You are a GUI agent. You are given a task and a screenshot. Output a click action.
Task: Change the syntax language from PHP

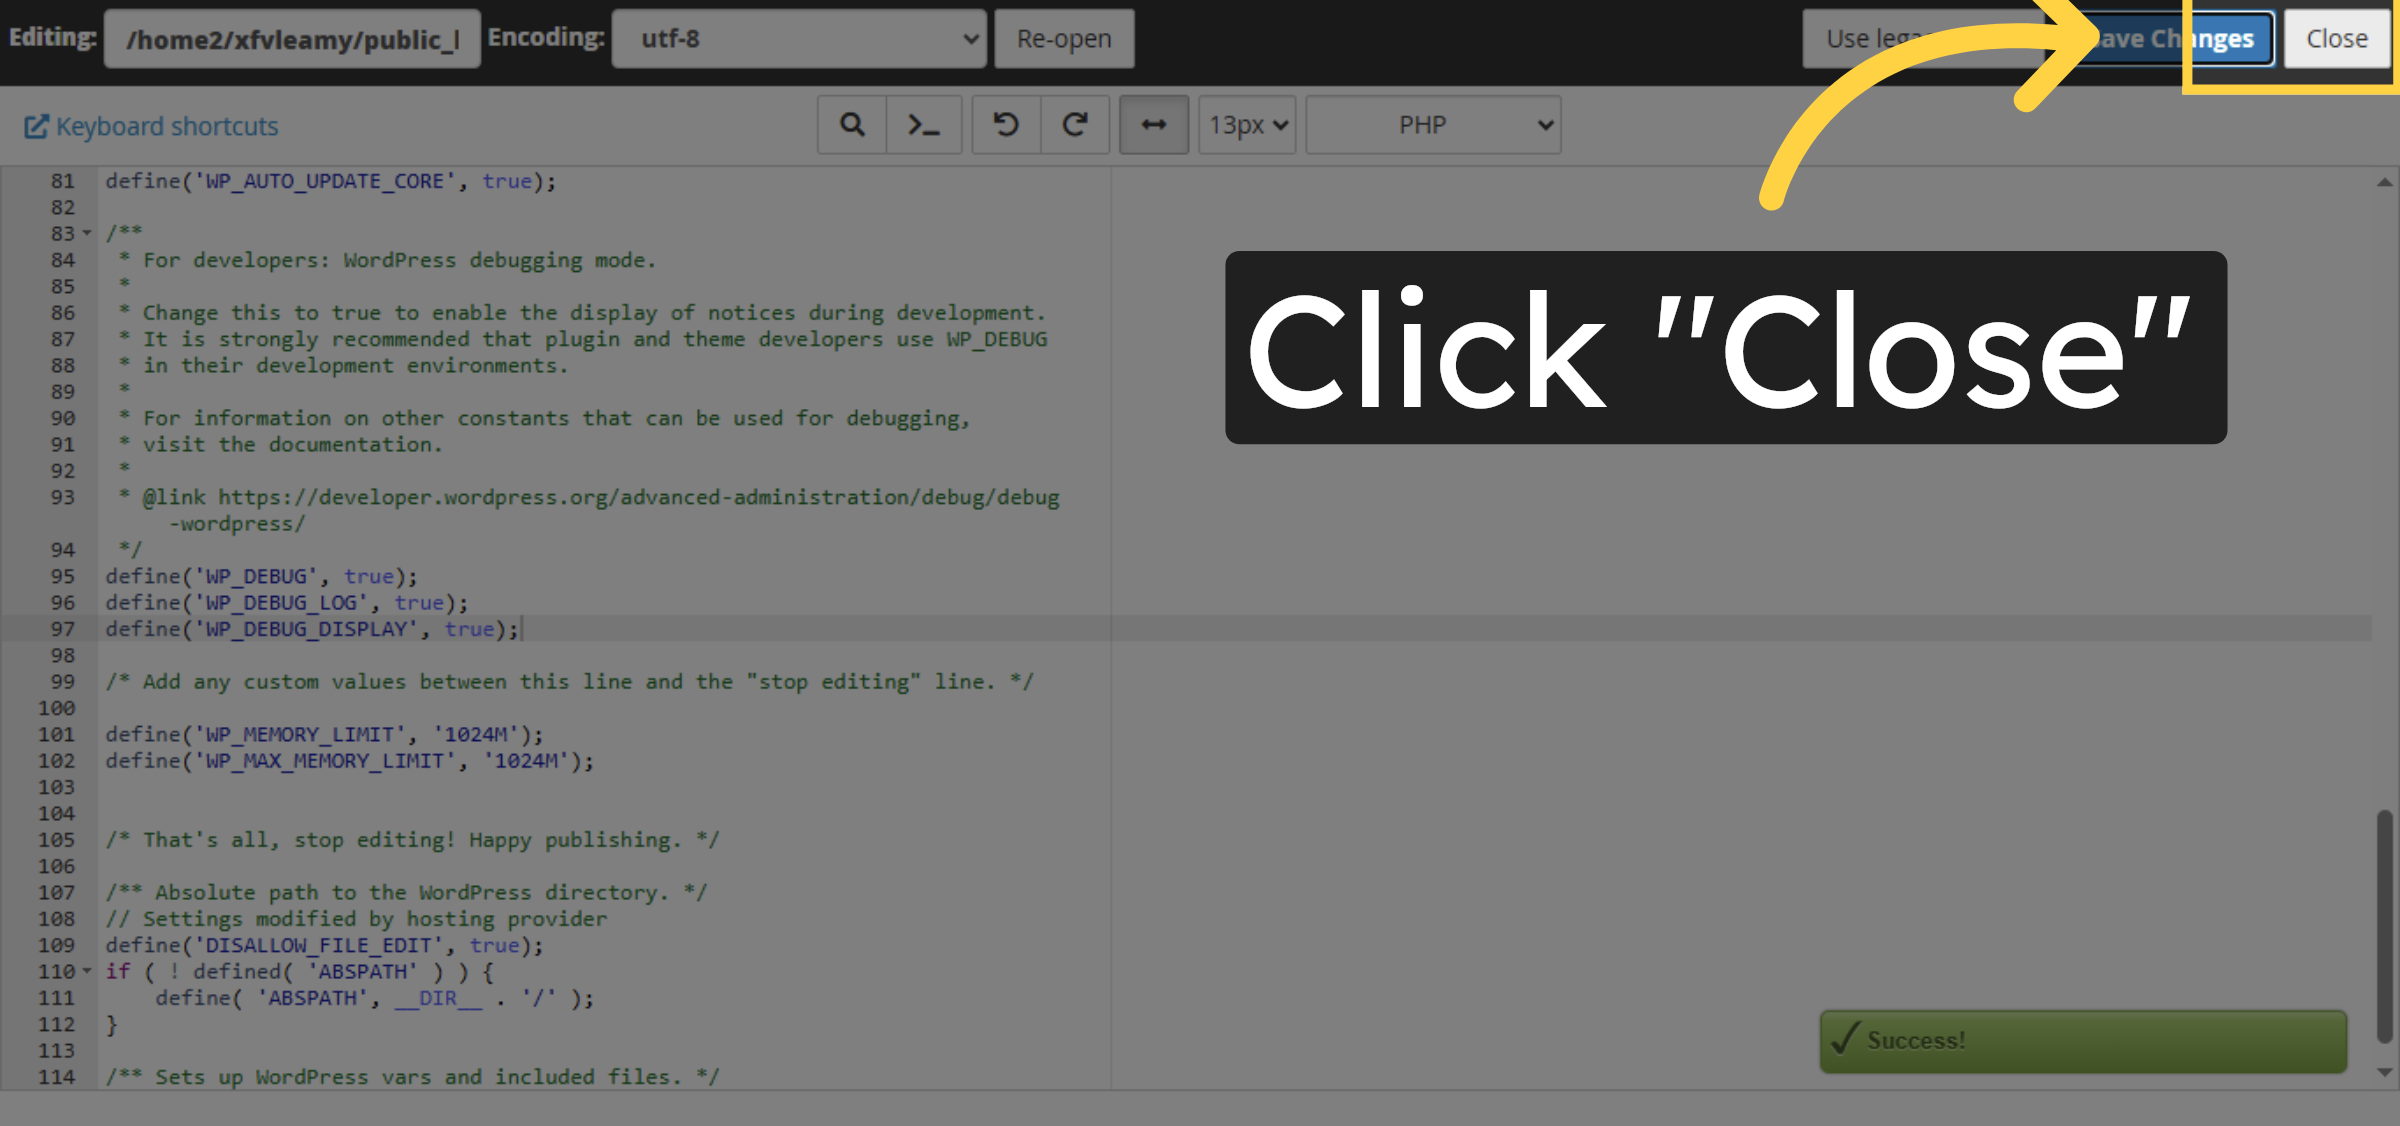pos(1432,124)
